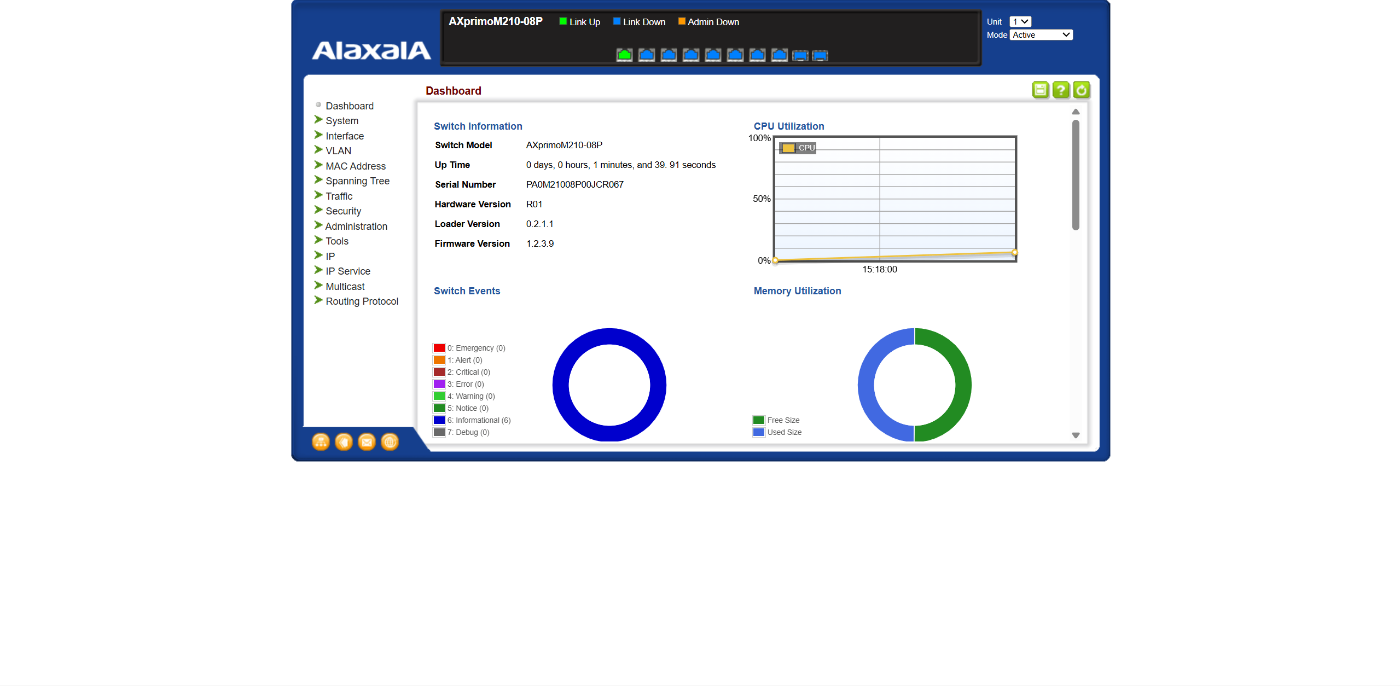
Task: Select the fourth port icon in panel
Action: pos(691,55)
